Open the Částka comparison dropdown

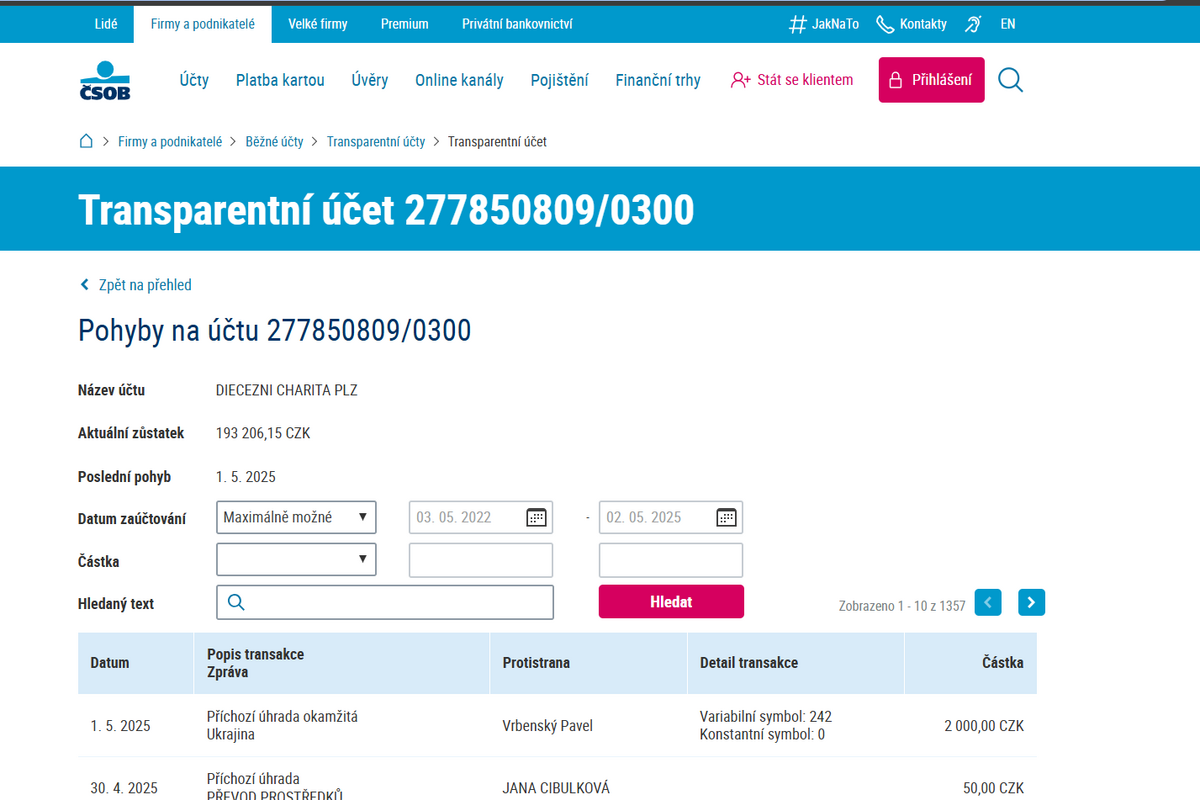pyautogui.click(x=296, y=559)
